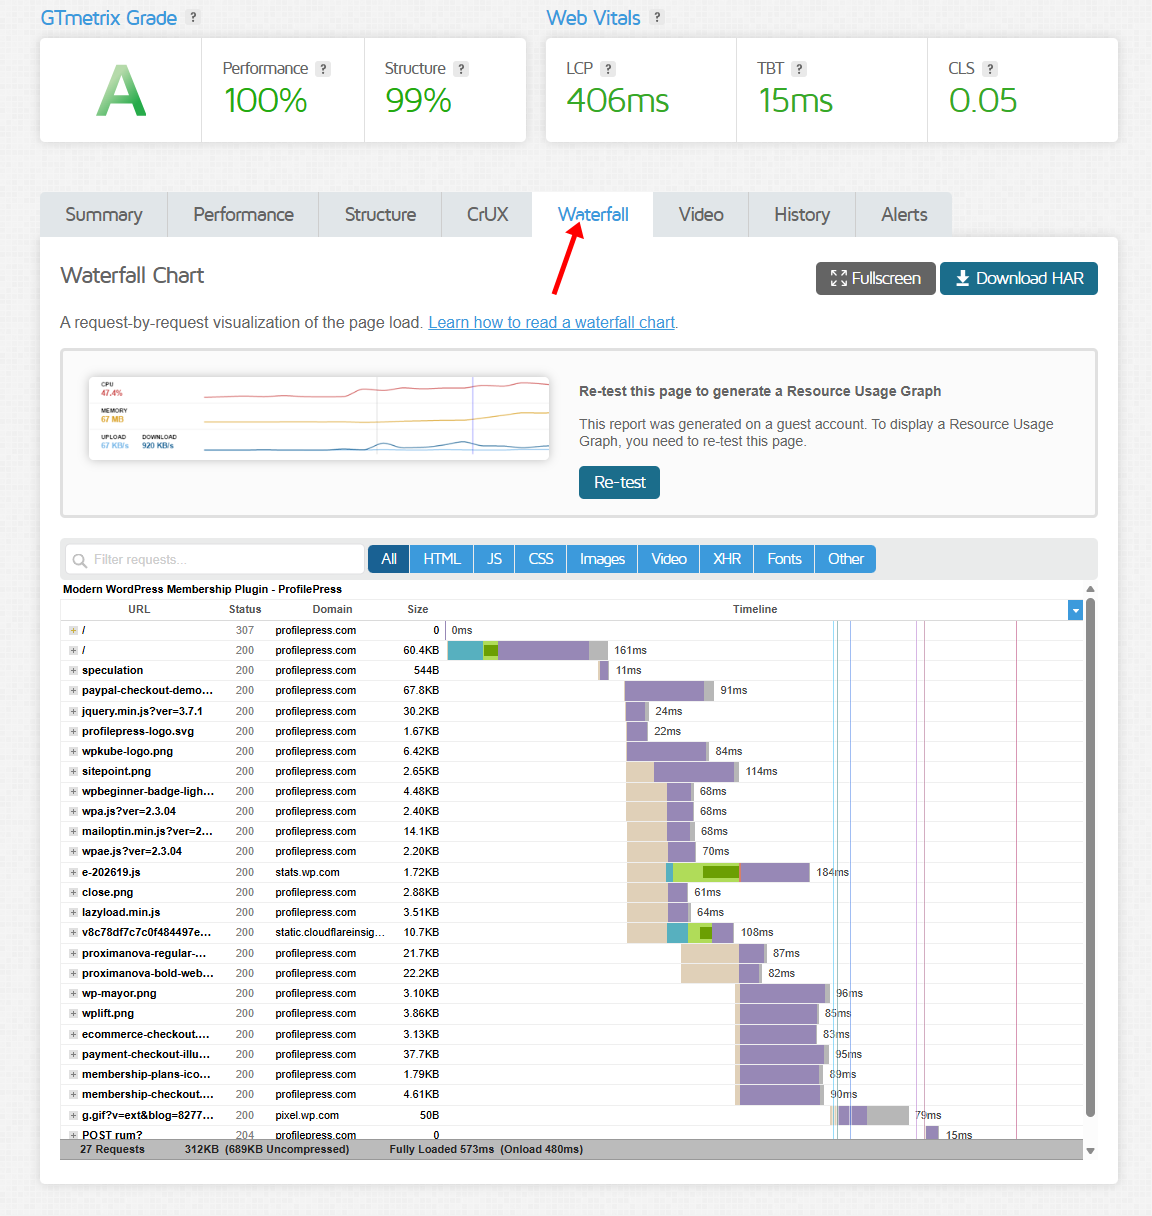Screen dimensions: 1152x1216
Task: Expand the close.png request row
Action: pos(73,893)
